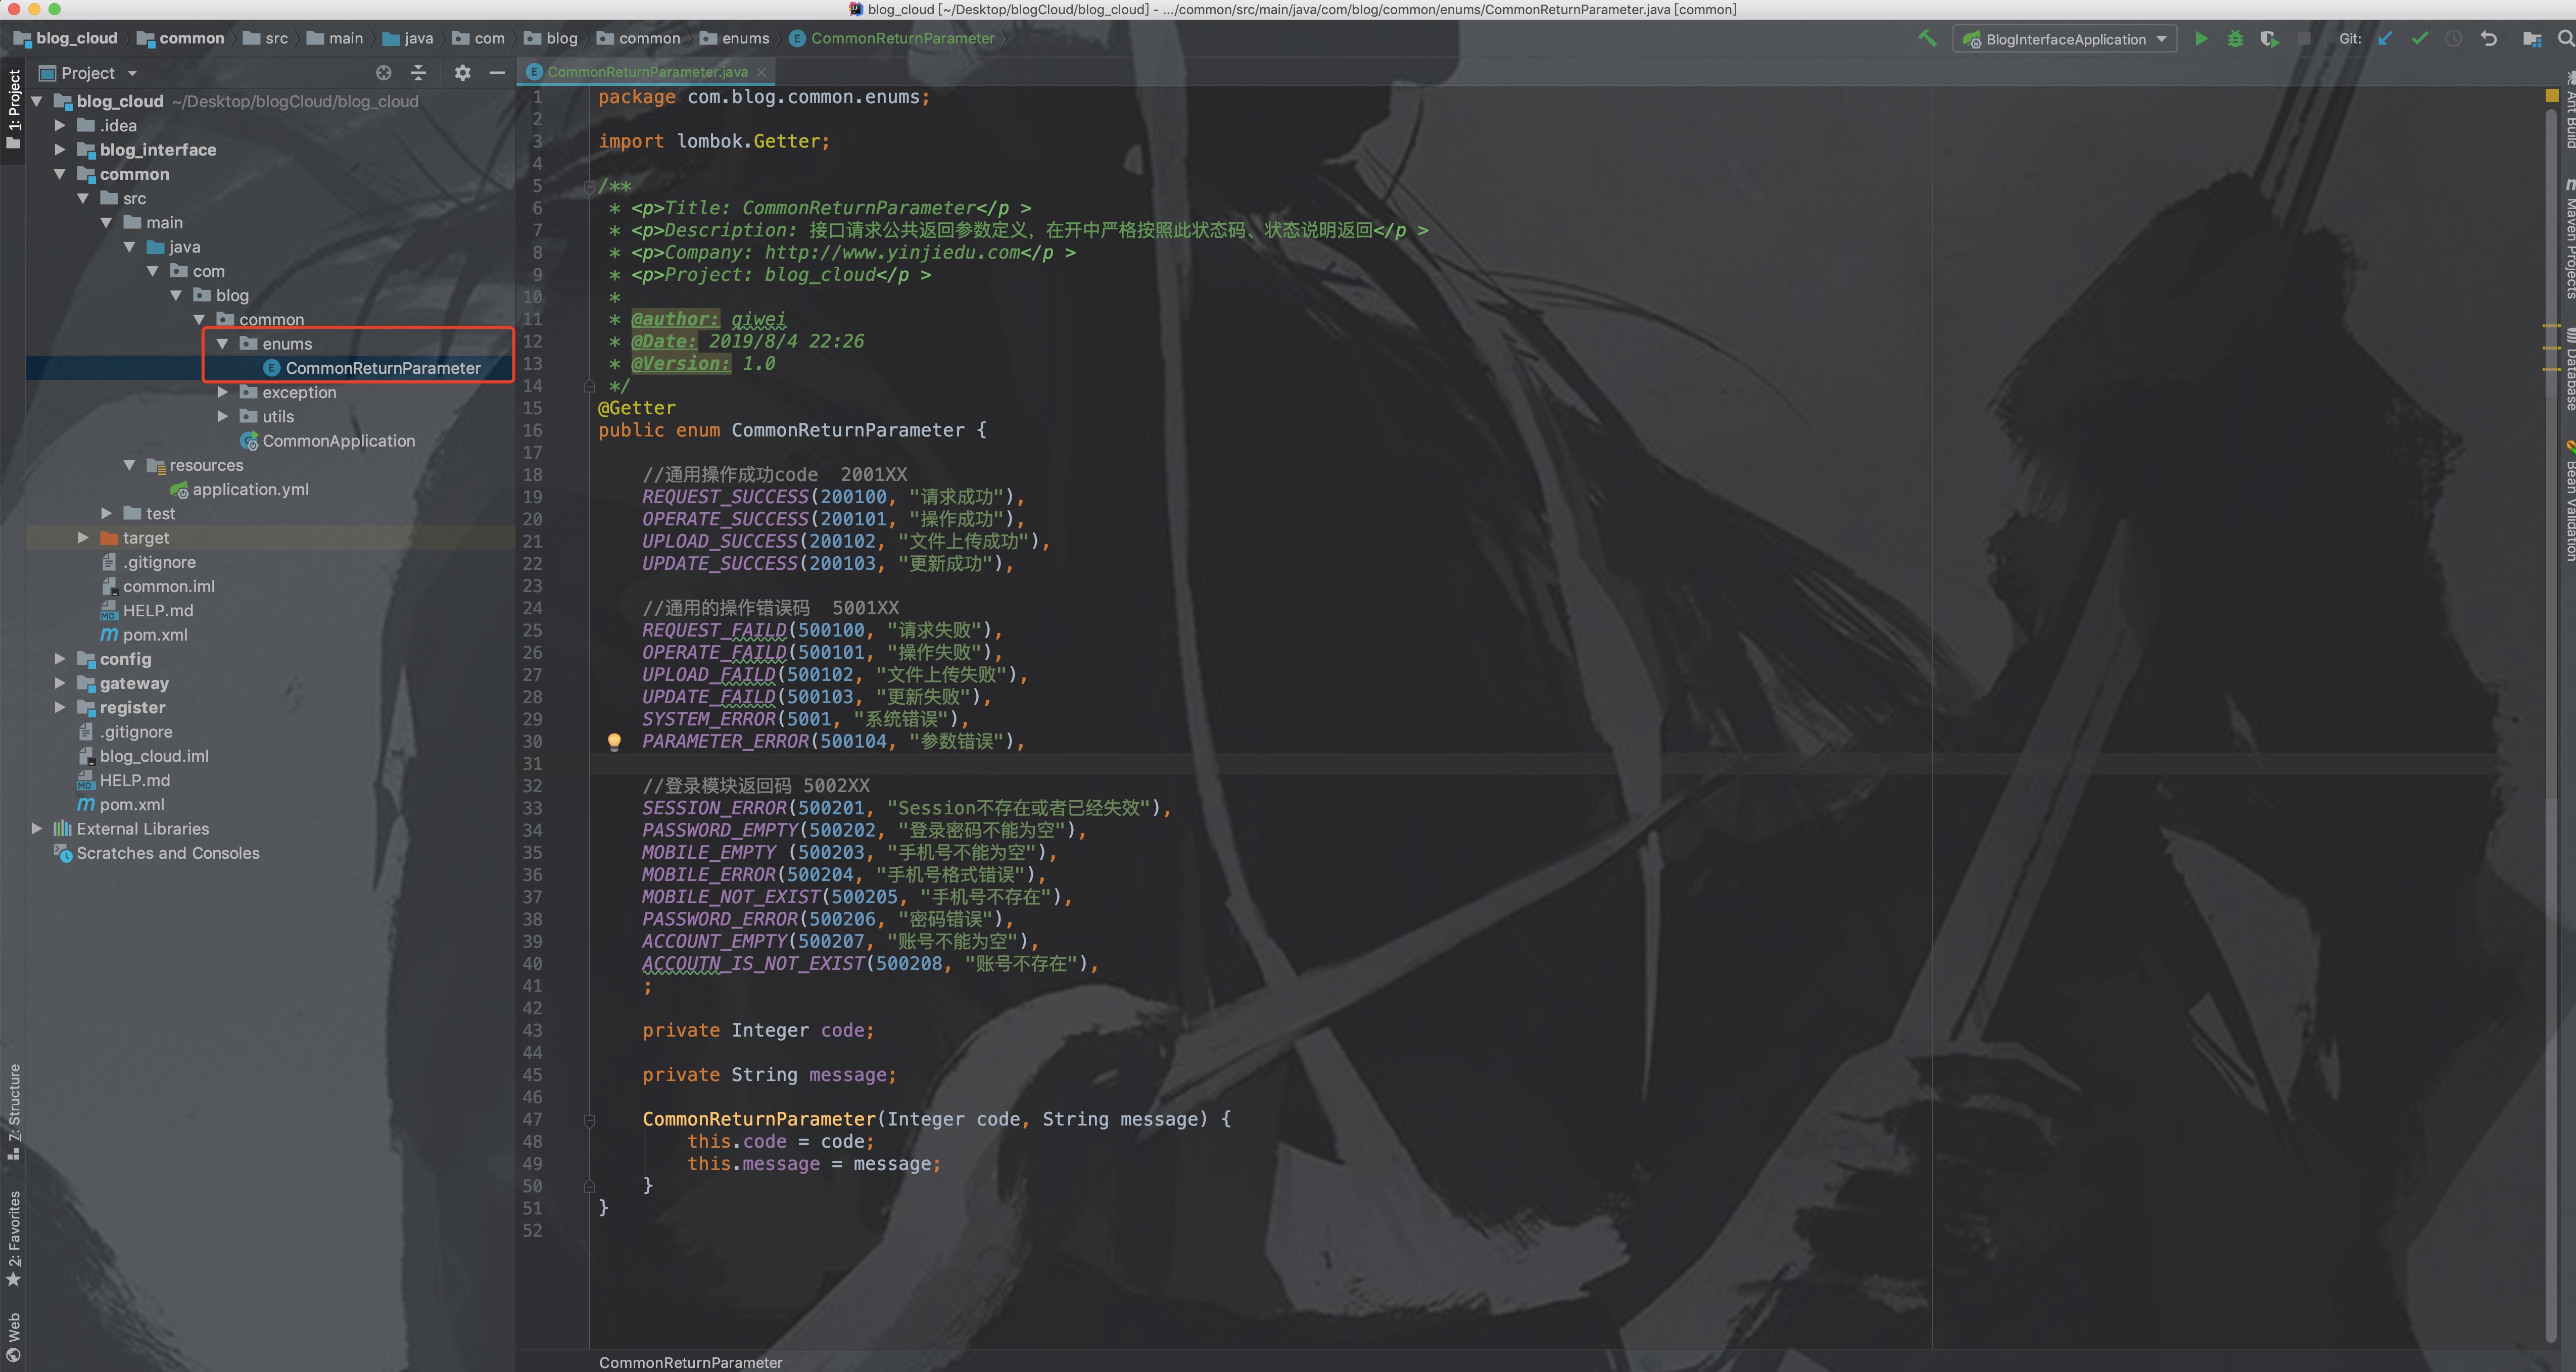
Task: Collapse the enums package folder
Action: click(222, 344)
